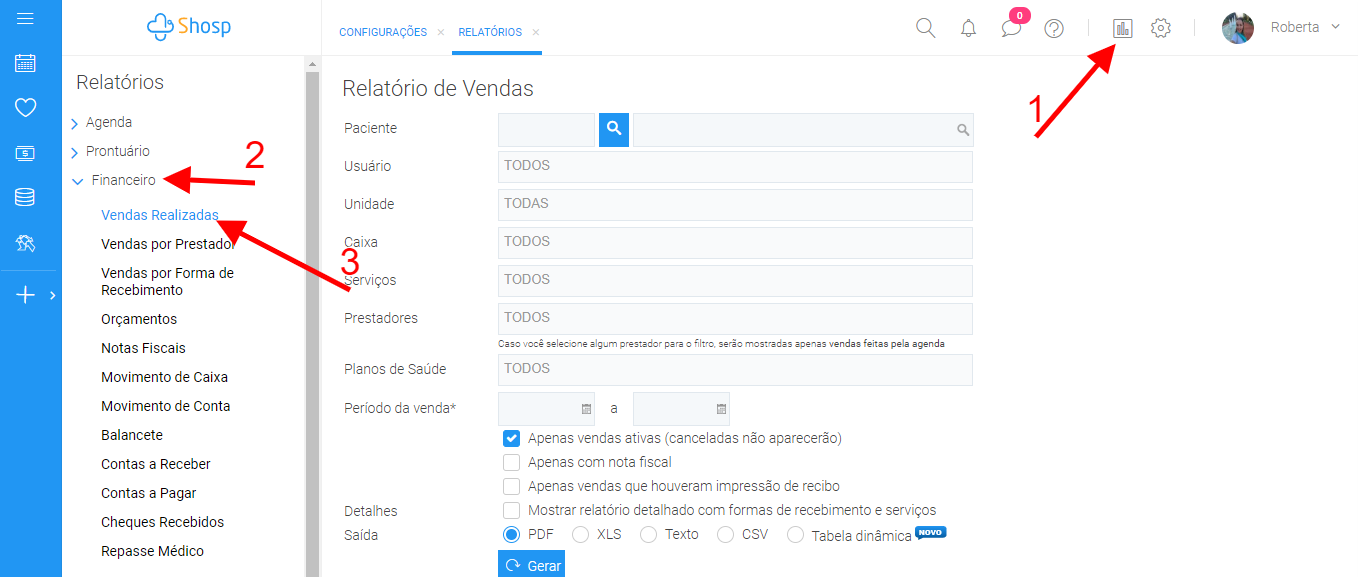
Task: Open Notas Fiscais report
Action: [143, 348]
